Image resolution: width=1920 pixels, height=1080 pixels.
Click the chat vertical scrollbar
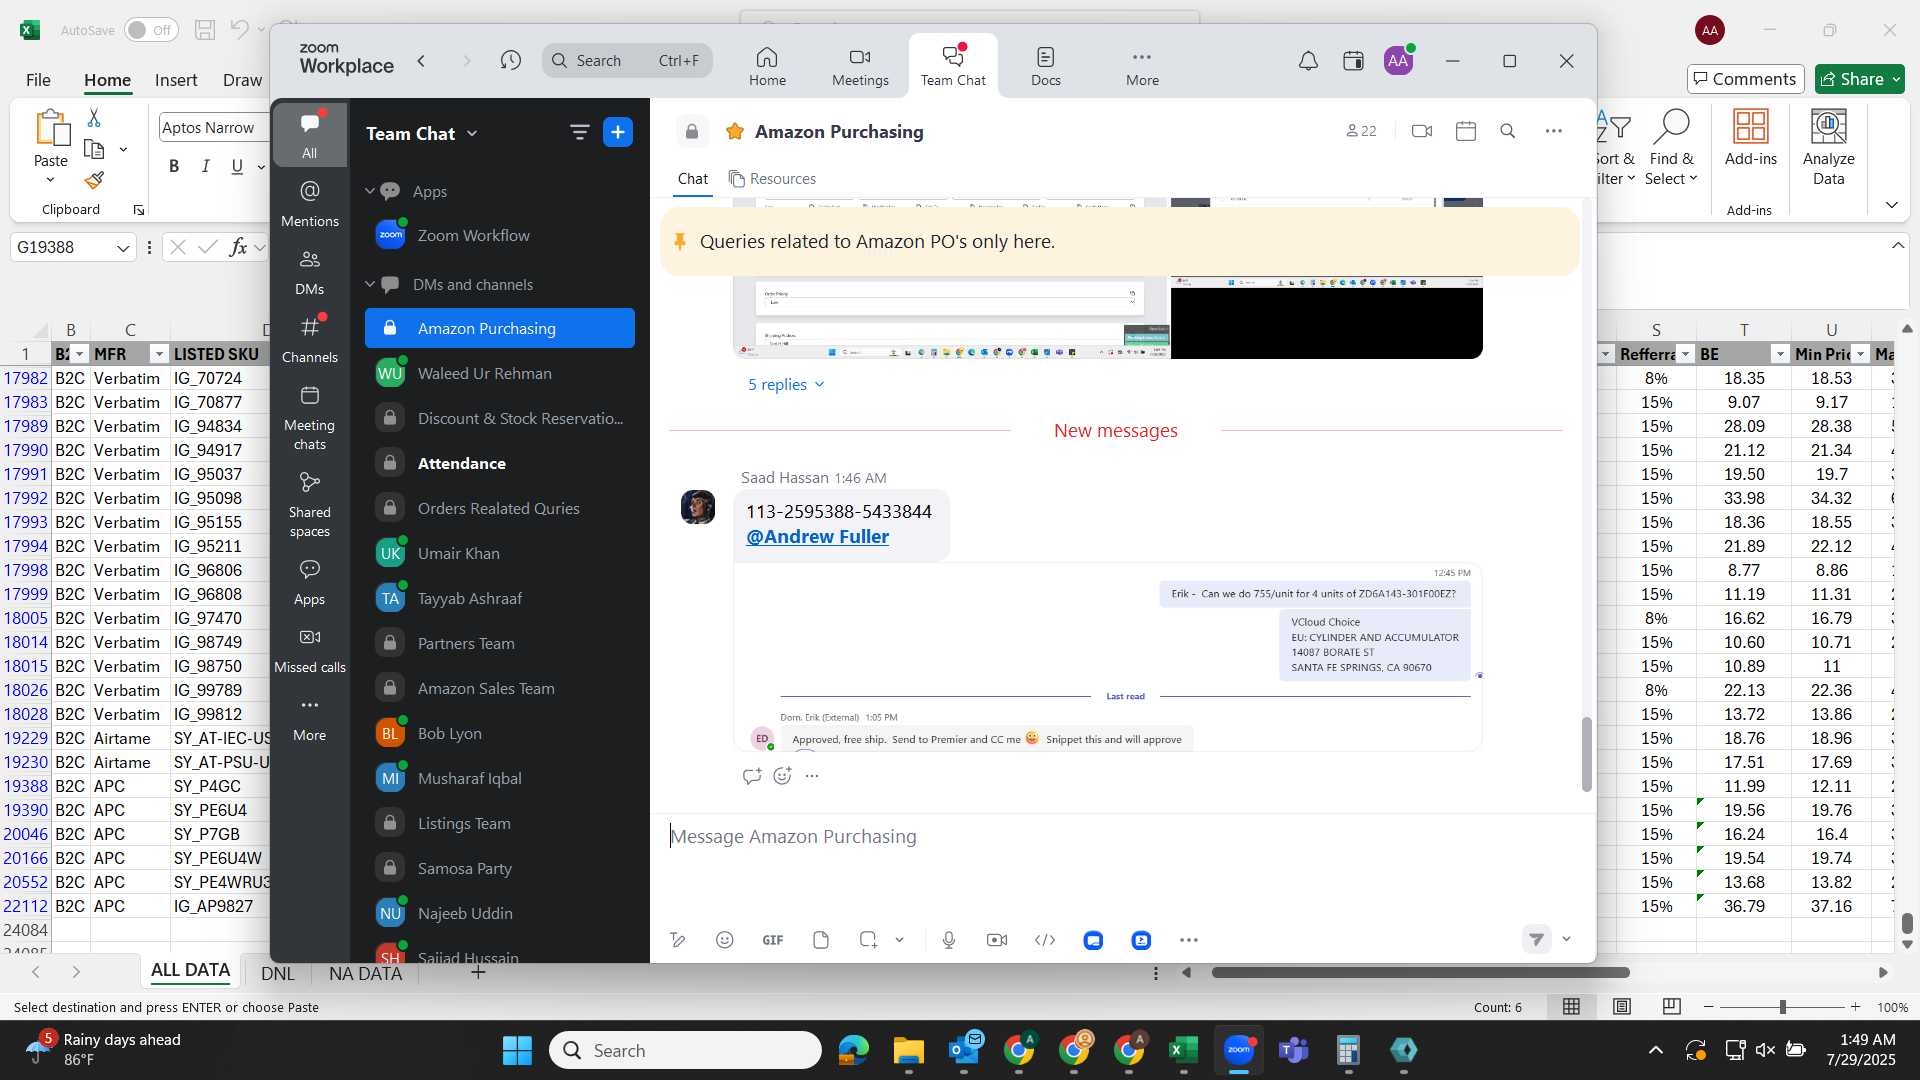point(1586,754)
